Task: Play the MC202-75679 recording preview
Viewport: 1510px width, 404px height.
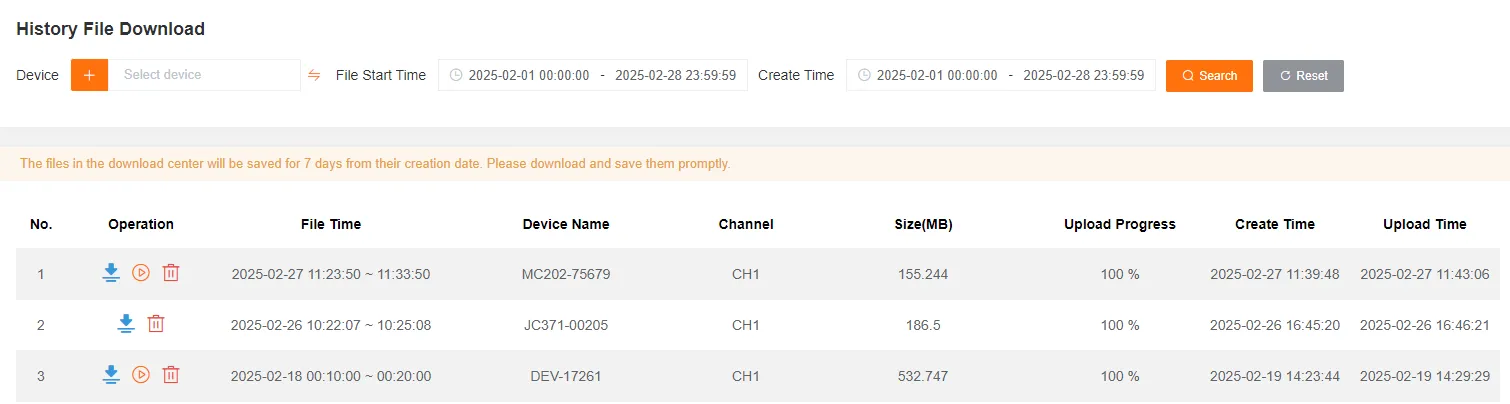Action: click(x=141, y=273)
